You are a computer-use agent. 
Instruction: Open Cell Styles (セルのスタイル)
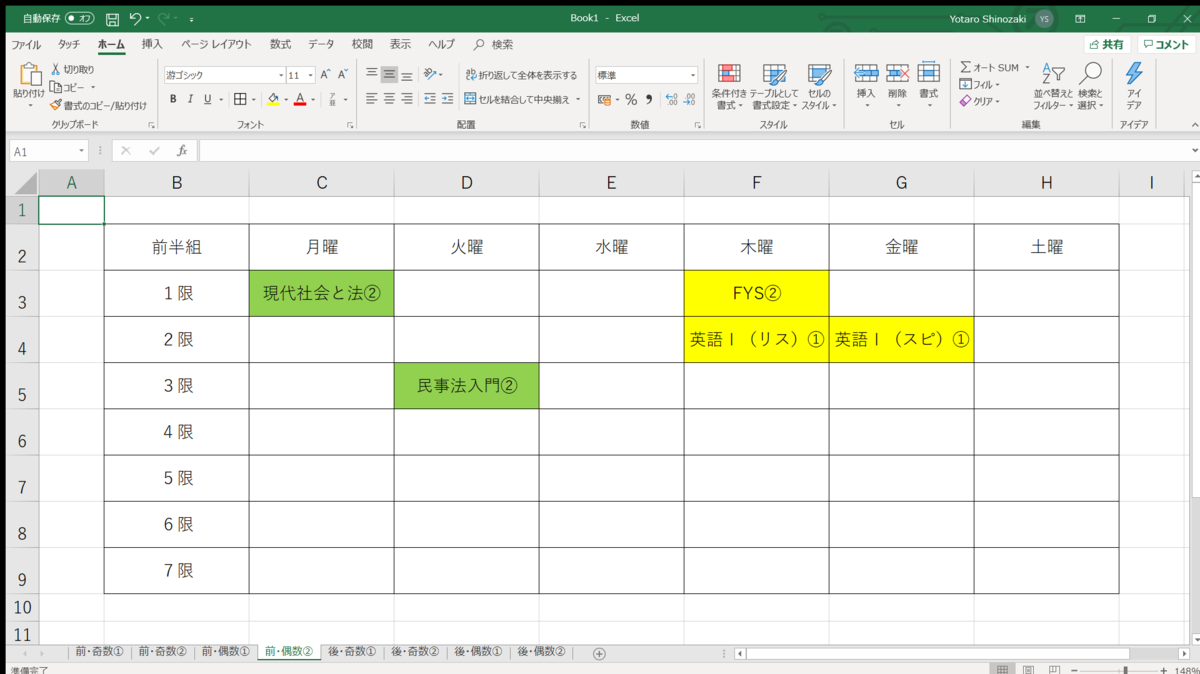[818, 87]
